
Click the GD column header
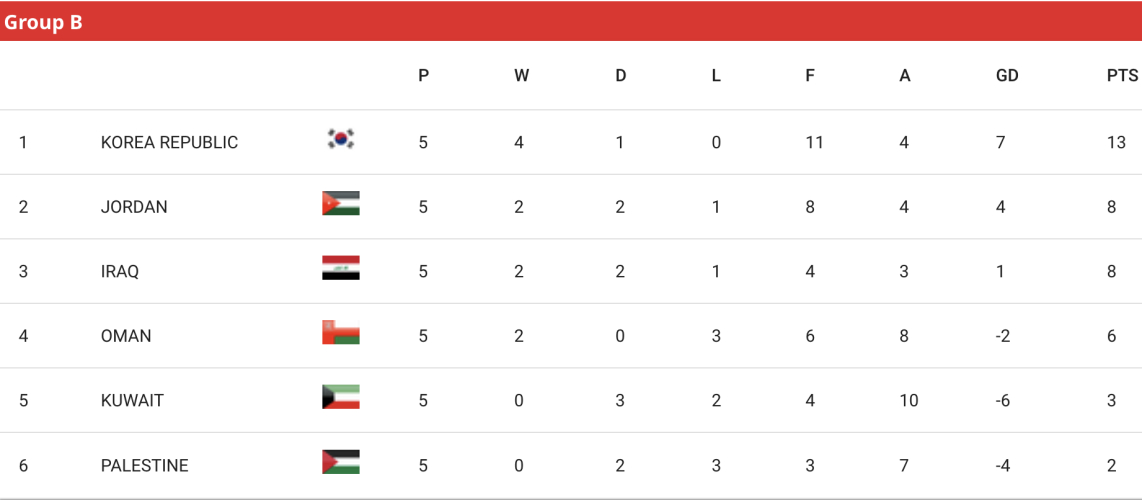click(x=1007, y=76)
